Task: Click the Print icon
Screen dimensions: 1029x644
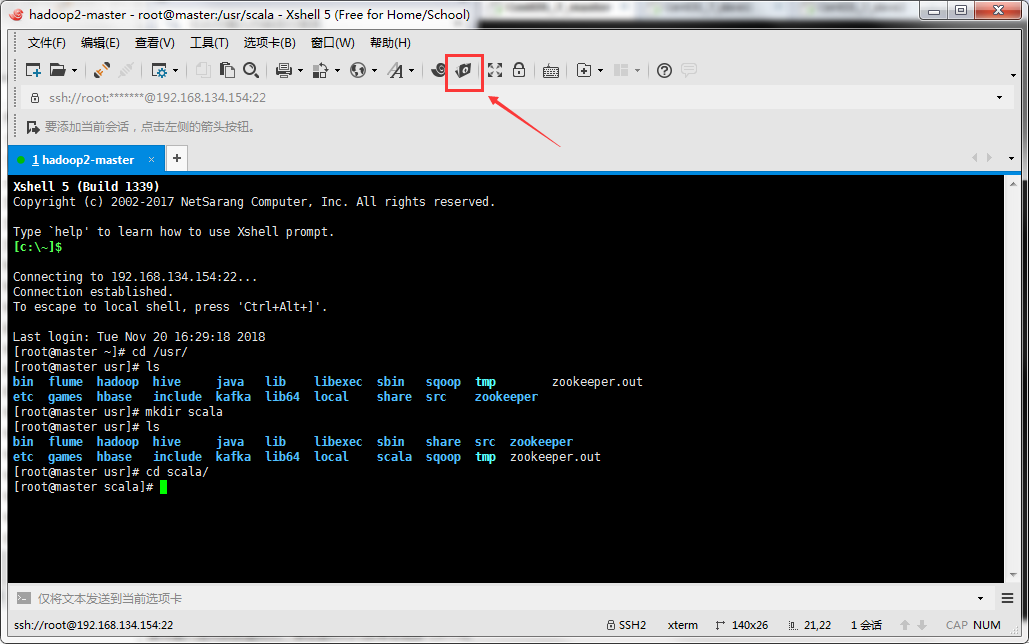Action: click(x=284, y=70)
